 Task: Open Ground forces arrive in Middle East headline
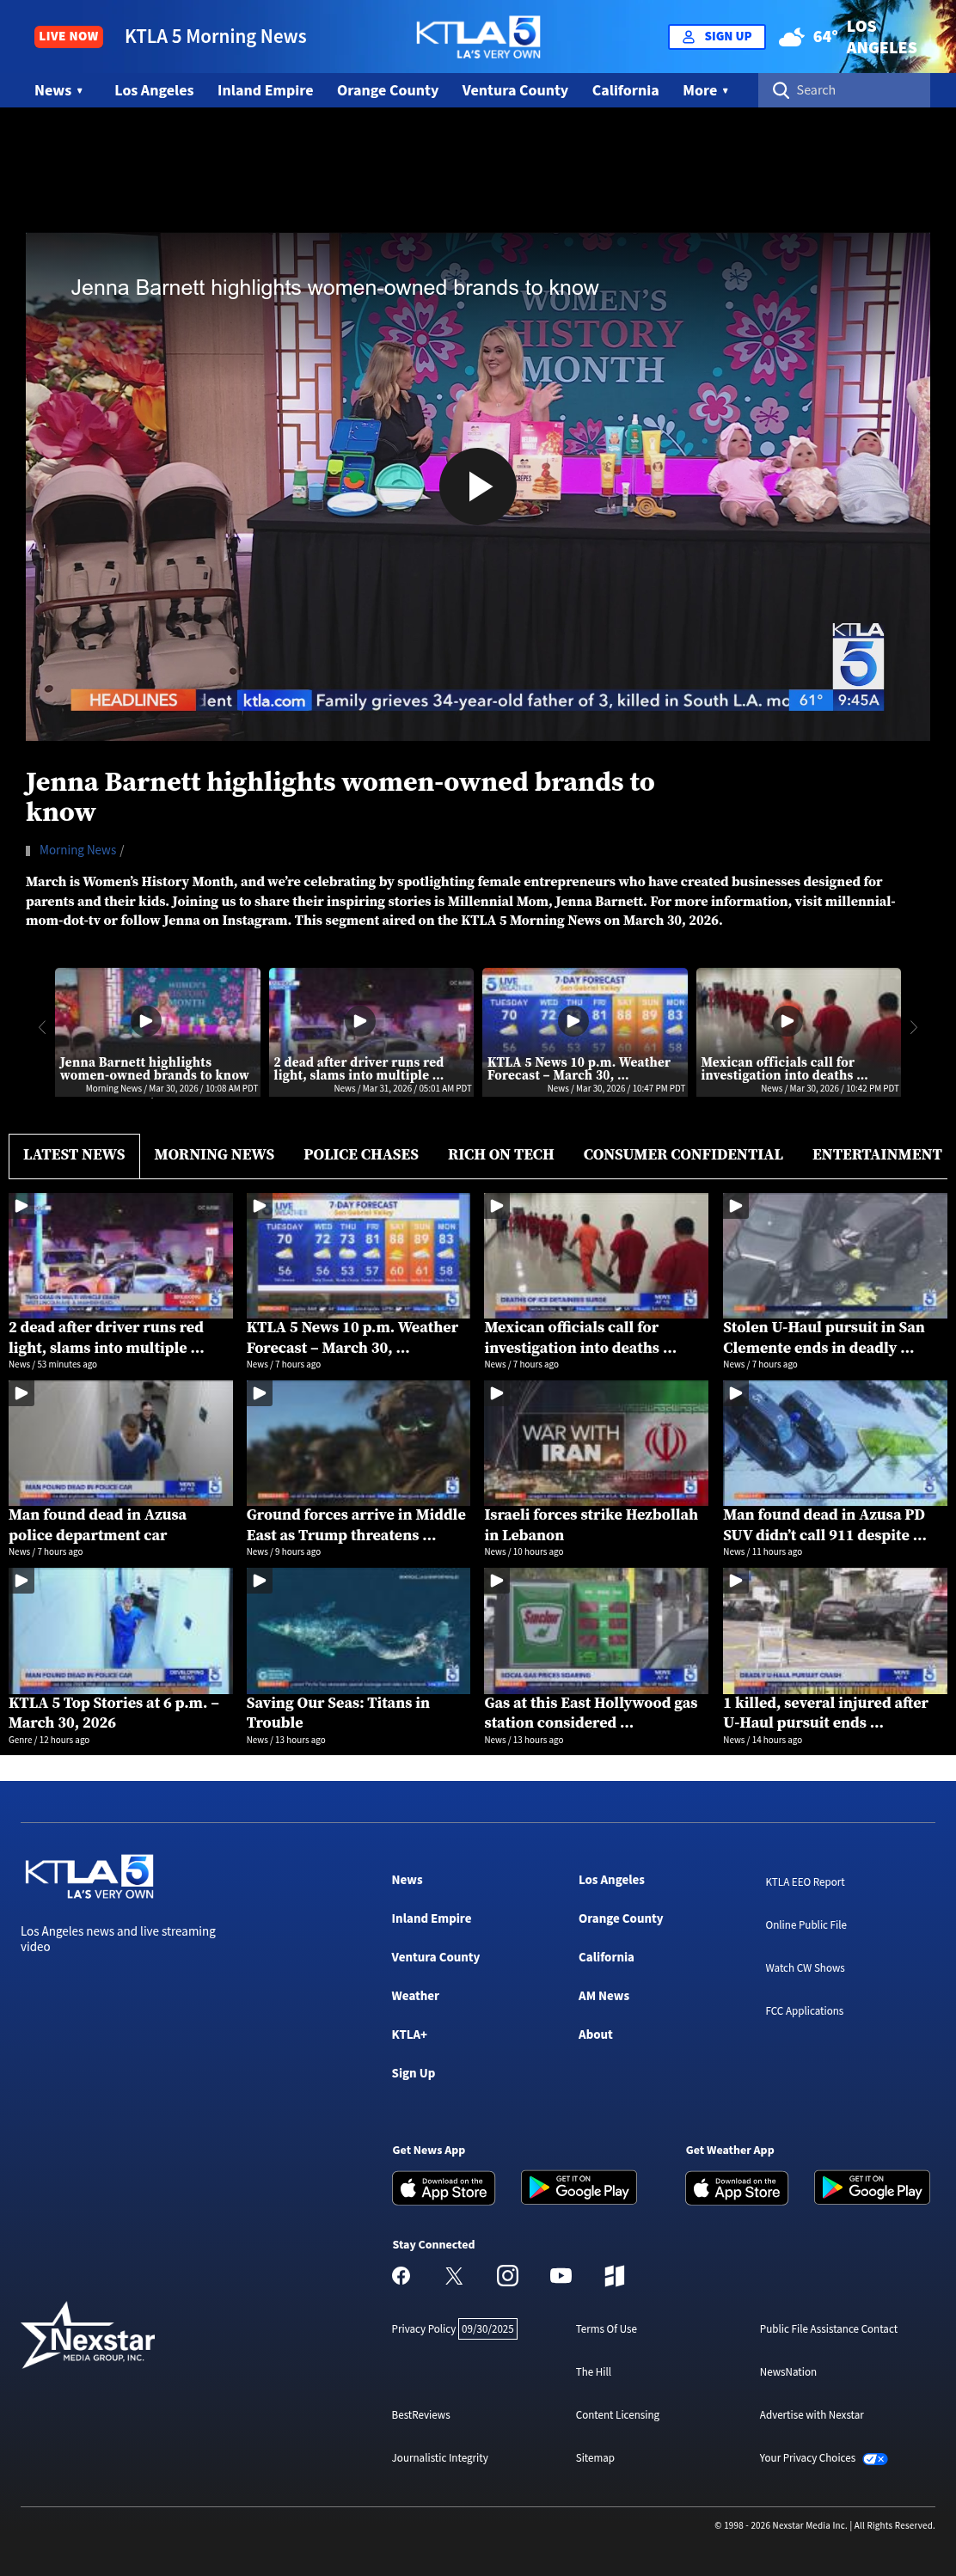[356, 1525]
